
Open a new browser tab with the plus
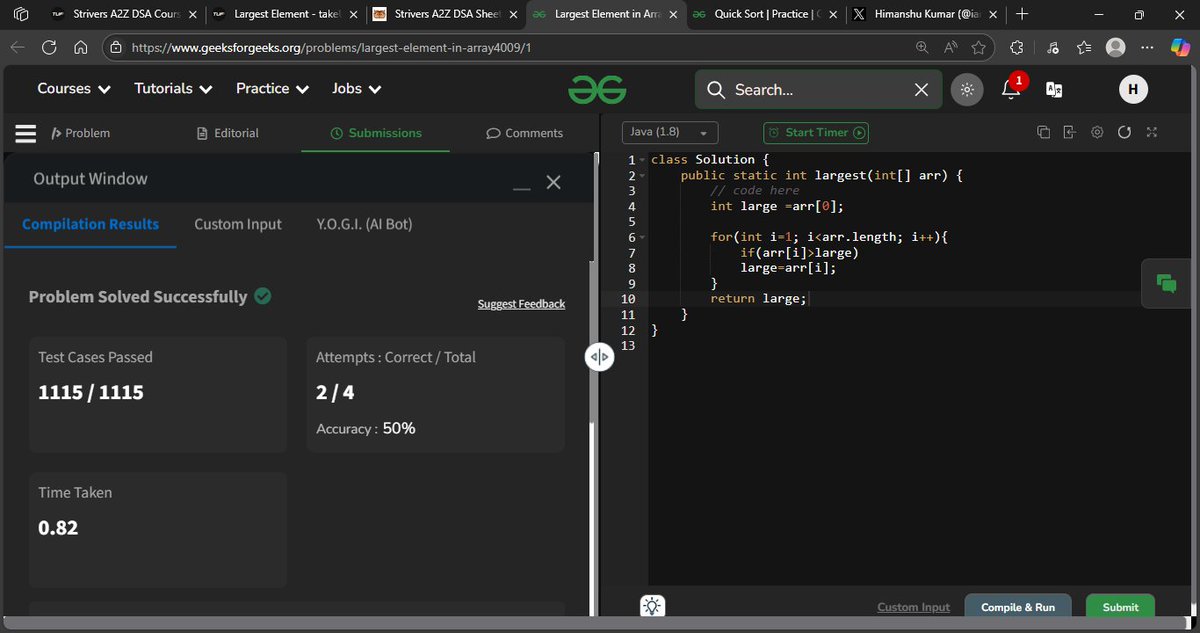tap(1021, 14)
